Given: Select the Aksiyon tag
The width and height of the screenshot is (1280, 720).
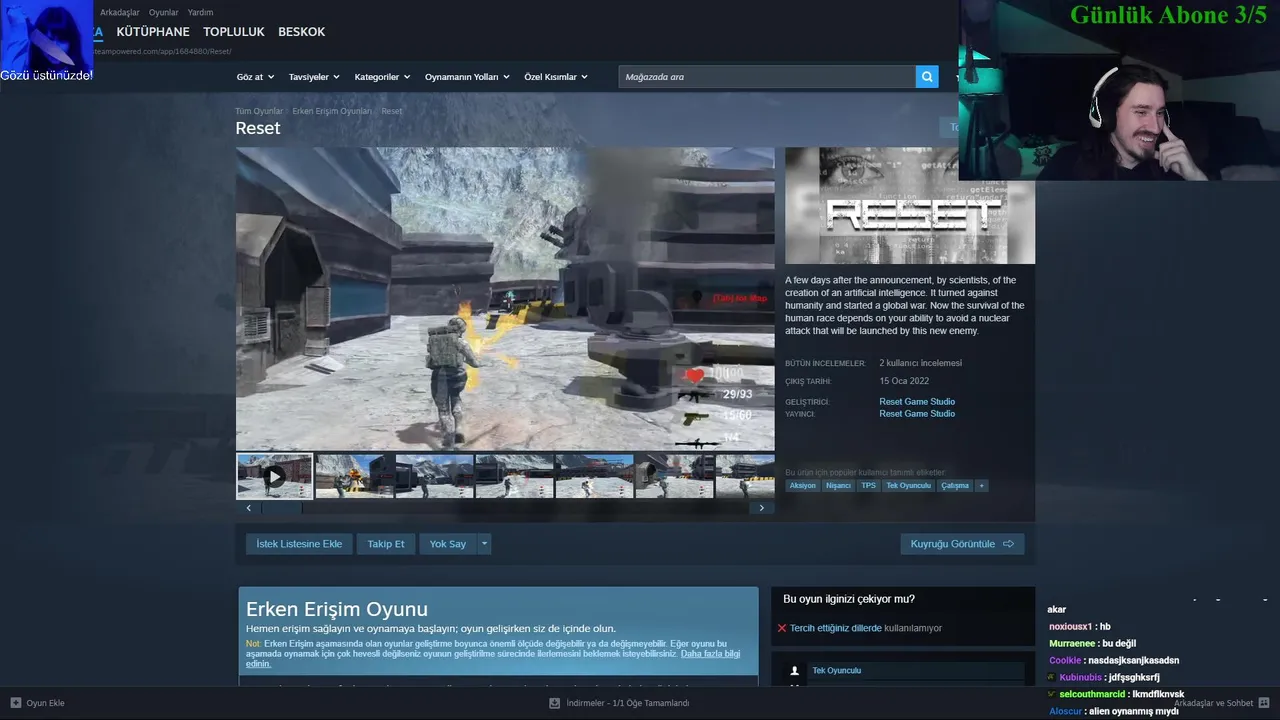Looking at the screenshot, I should [802, 486].
